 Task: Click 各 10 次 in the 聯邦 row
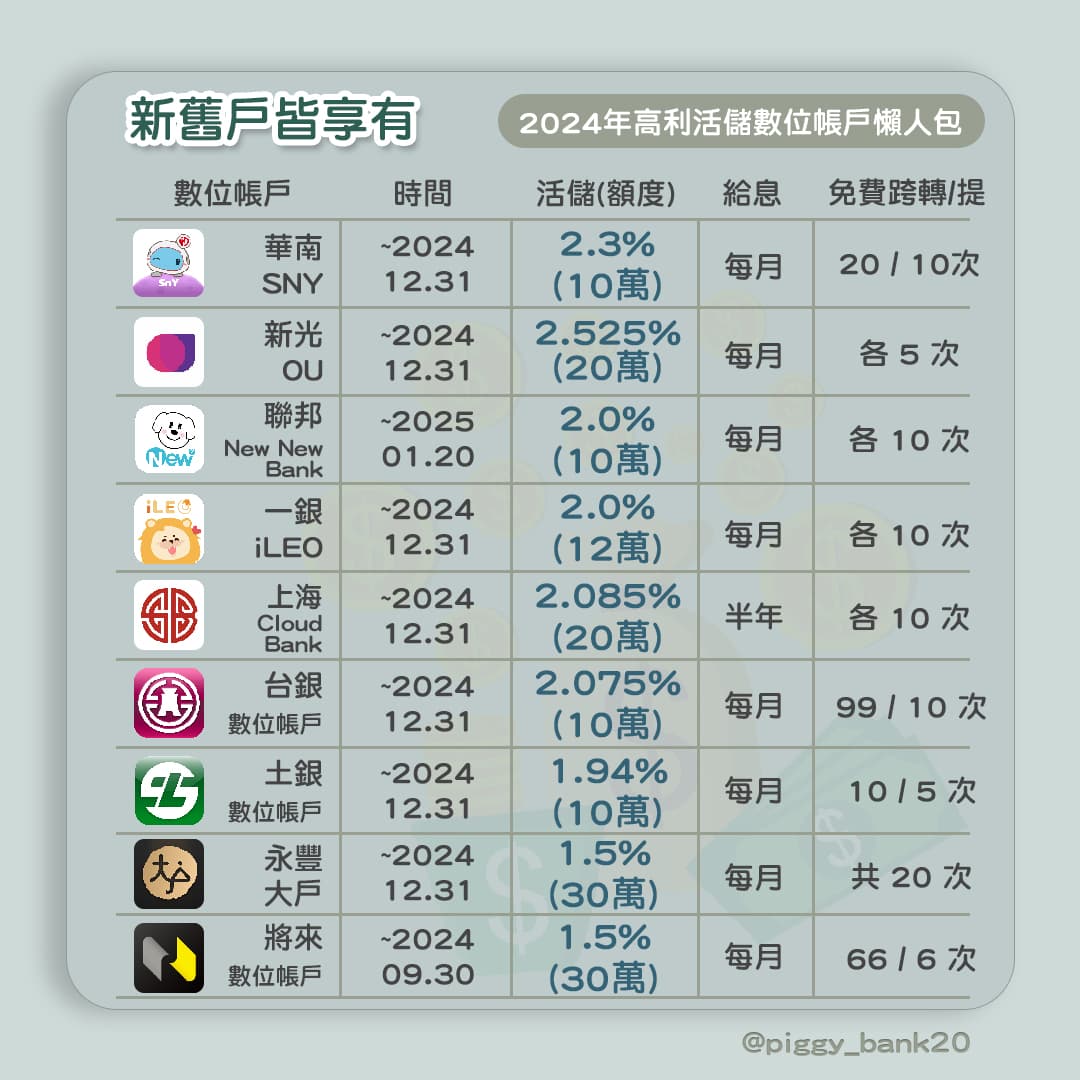pyautogui.click(x=909, y=439)
